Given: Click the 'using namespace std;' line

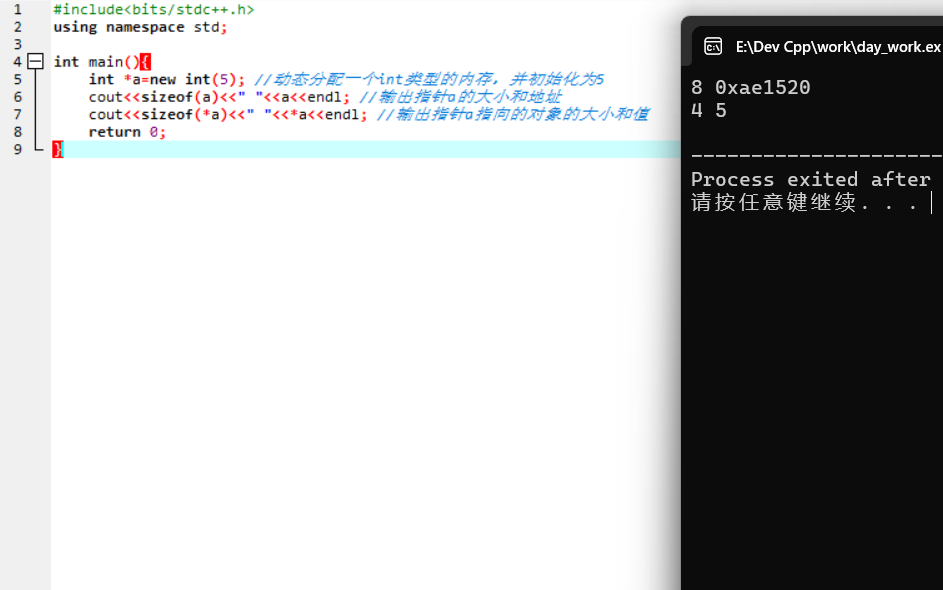Looking at the screenshot, I should (x=140, y=27).
